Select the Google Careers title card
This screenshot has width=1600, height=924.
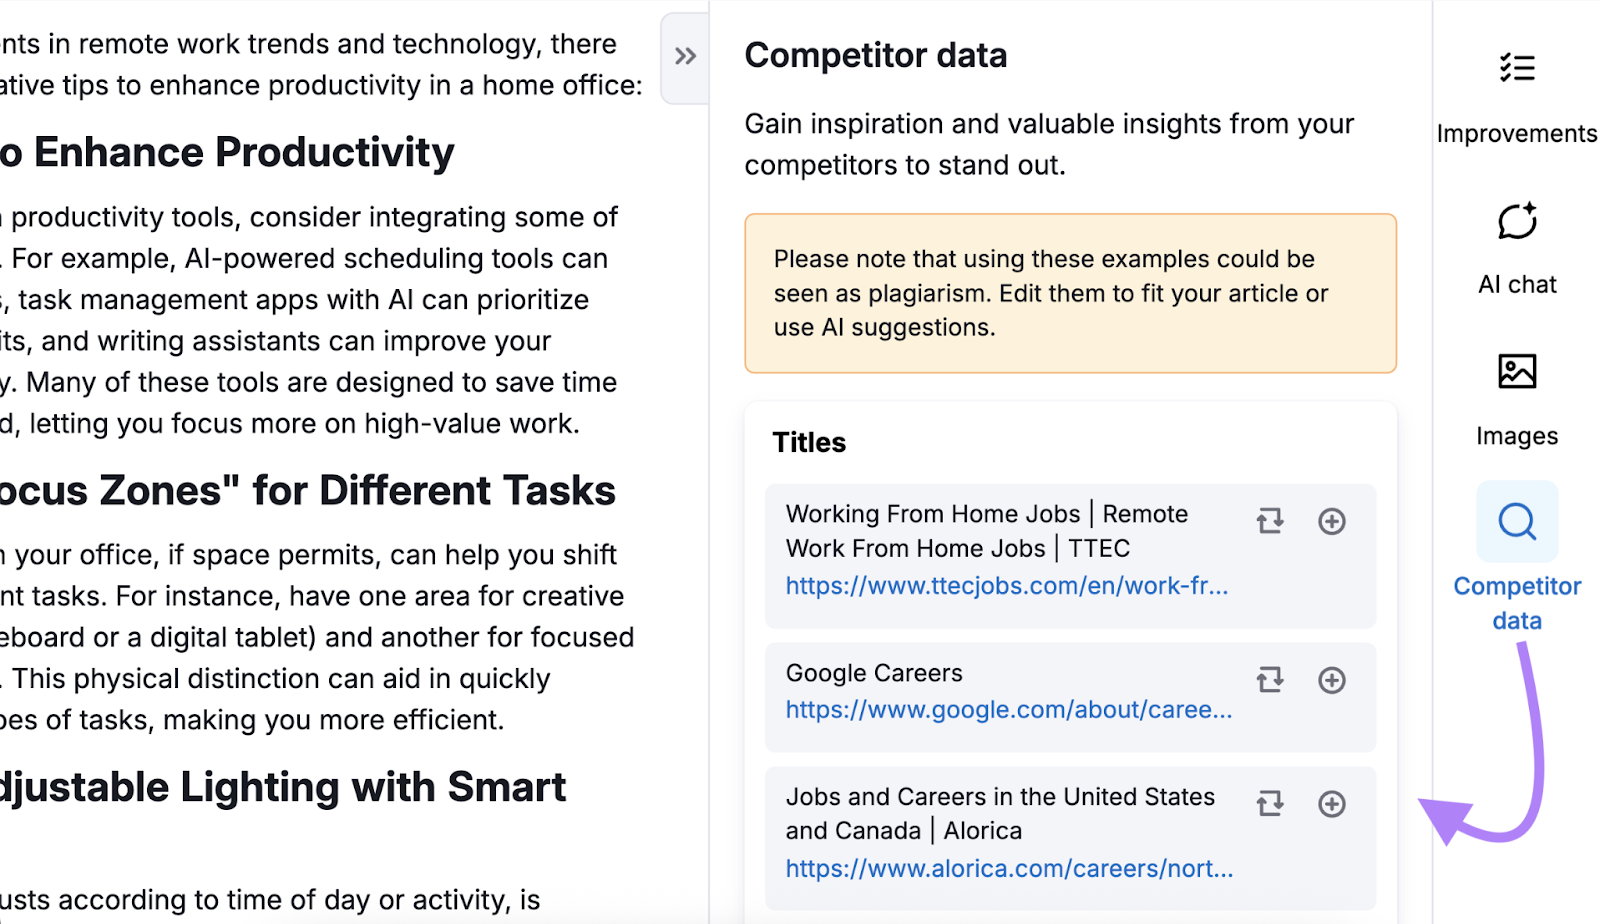pos(1000,693)
